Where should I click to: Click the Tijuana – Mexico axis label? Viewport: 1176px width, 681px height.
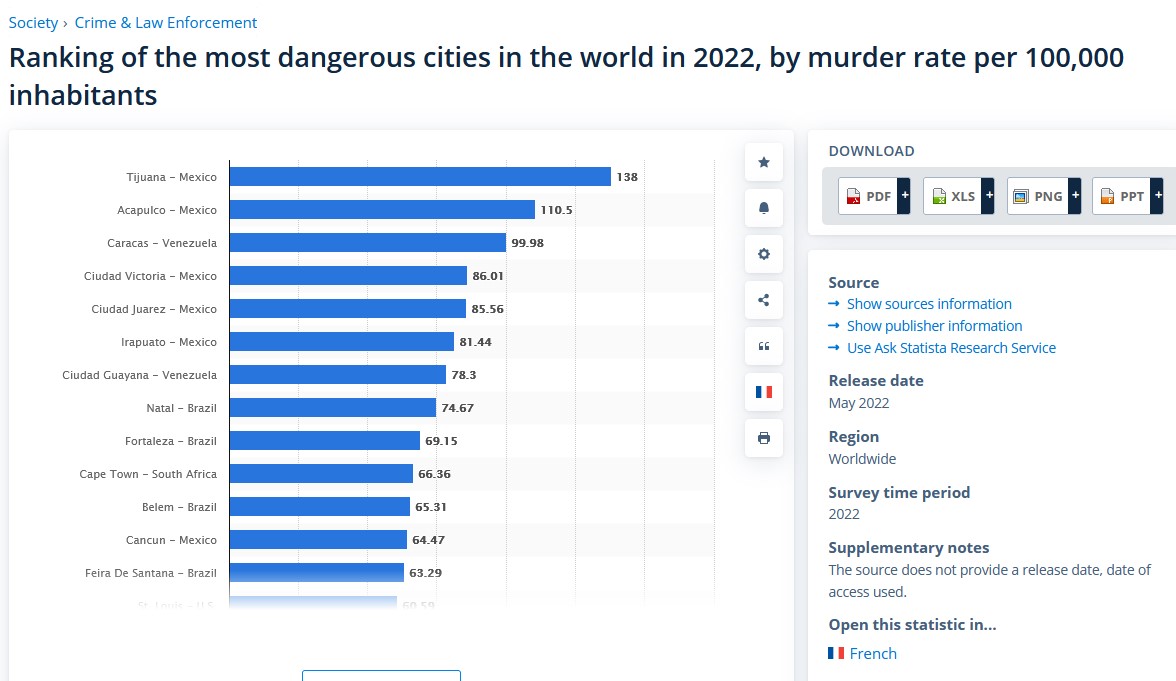(x=172, y=177)
